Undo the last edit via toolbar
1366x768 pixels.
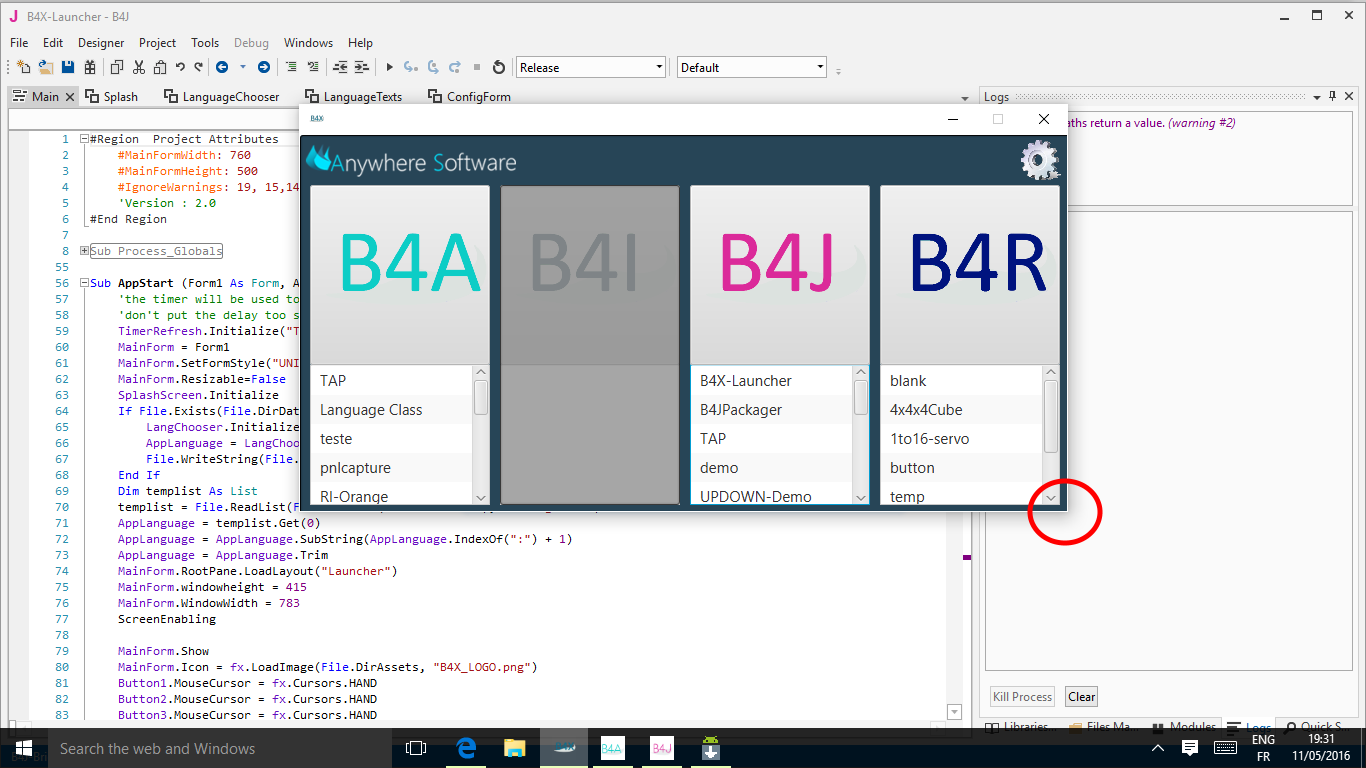pos(180,67)
